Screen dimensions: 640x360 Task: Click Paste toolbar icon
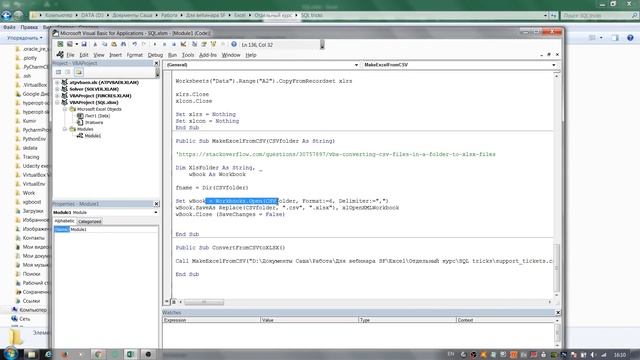click(114, 44)
